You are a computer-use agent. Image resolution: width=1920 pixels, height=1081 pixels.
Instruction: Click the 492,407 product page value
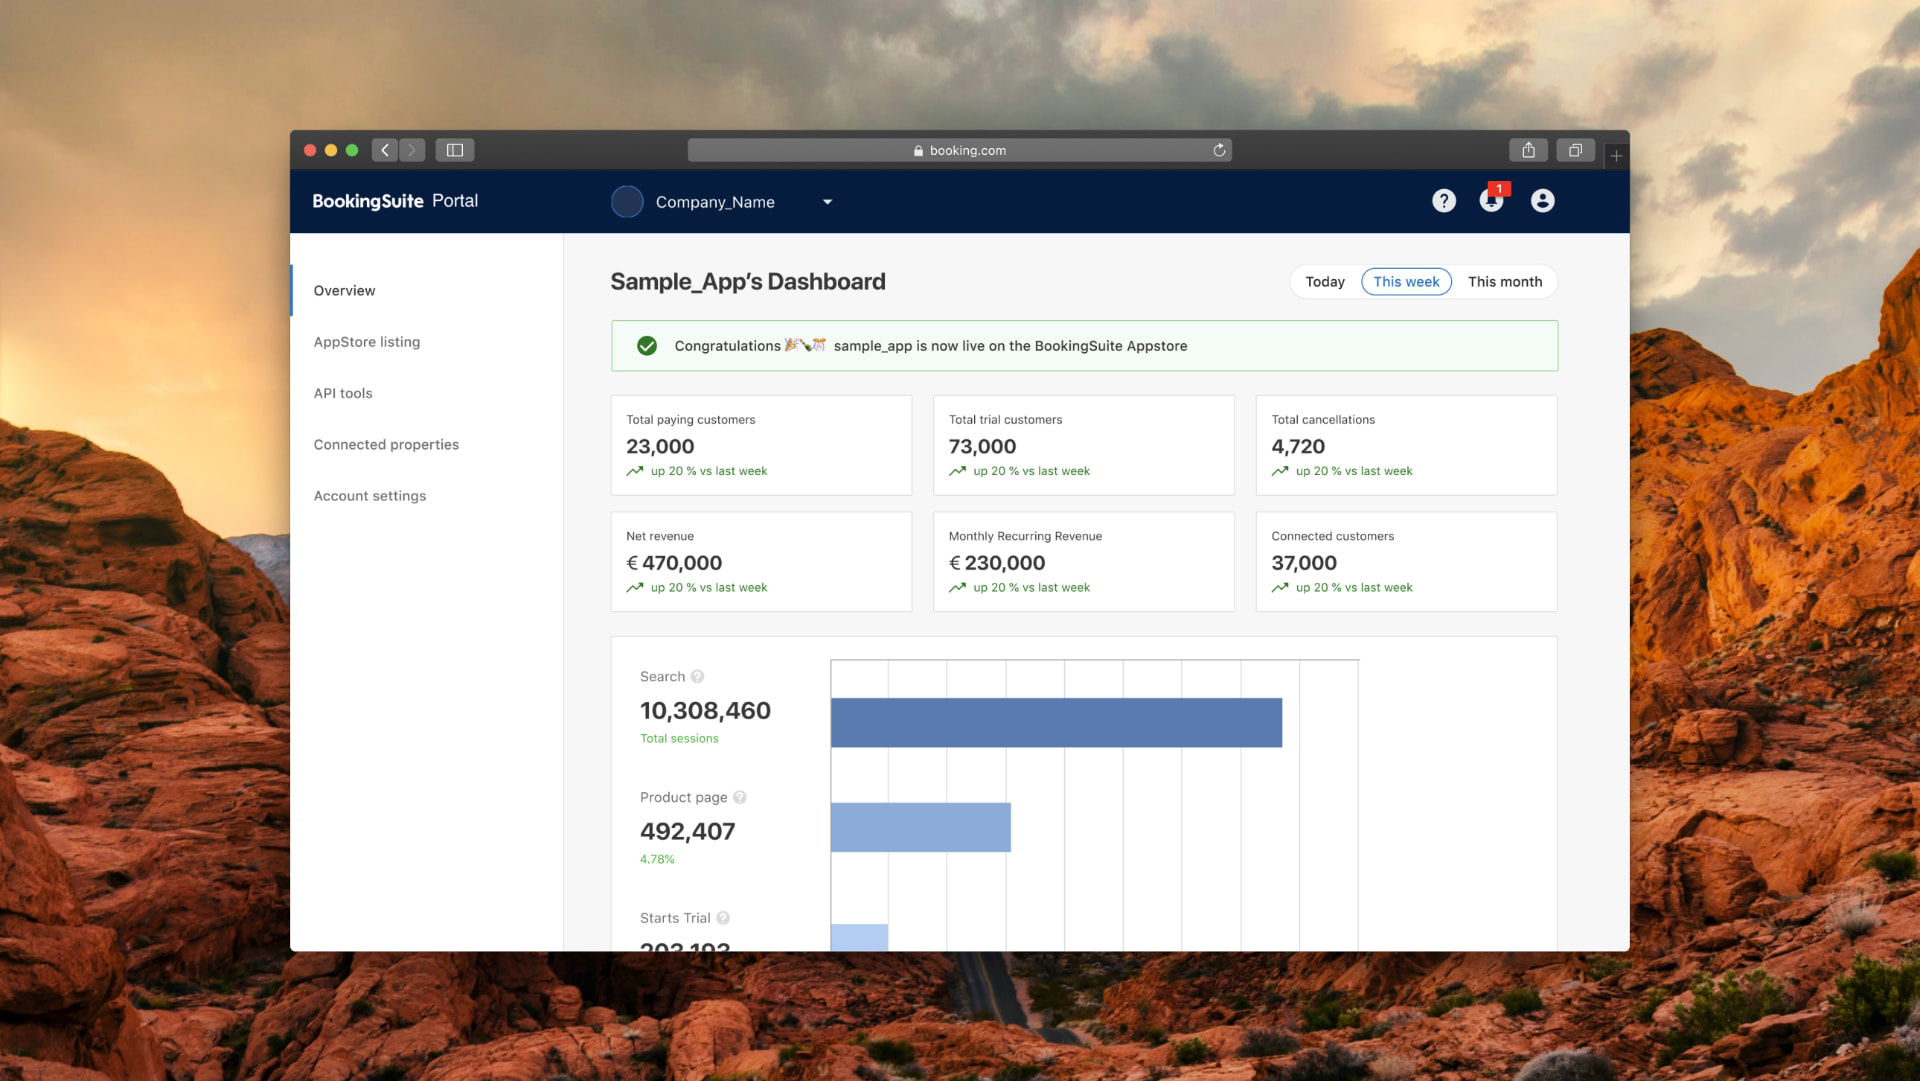coord(687,832)
